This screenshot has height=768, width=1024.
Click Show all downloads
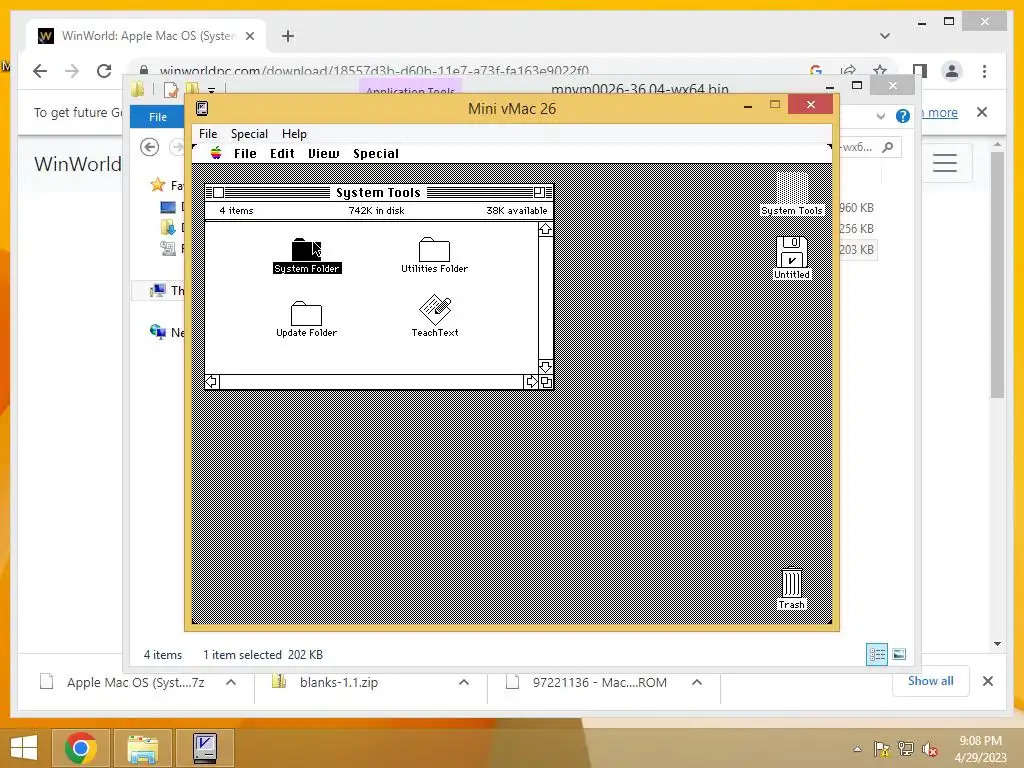930,680
